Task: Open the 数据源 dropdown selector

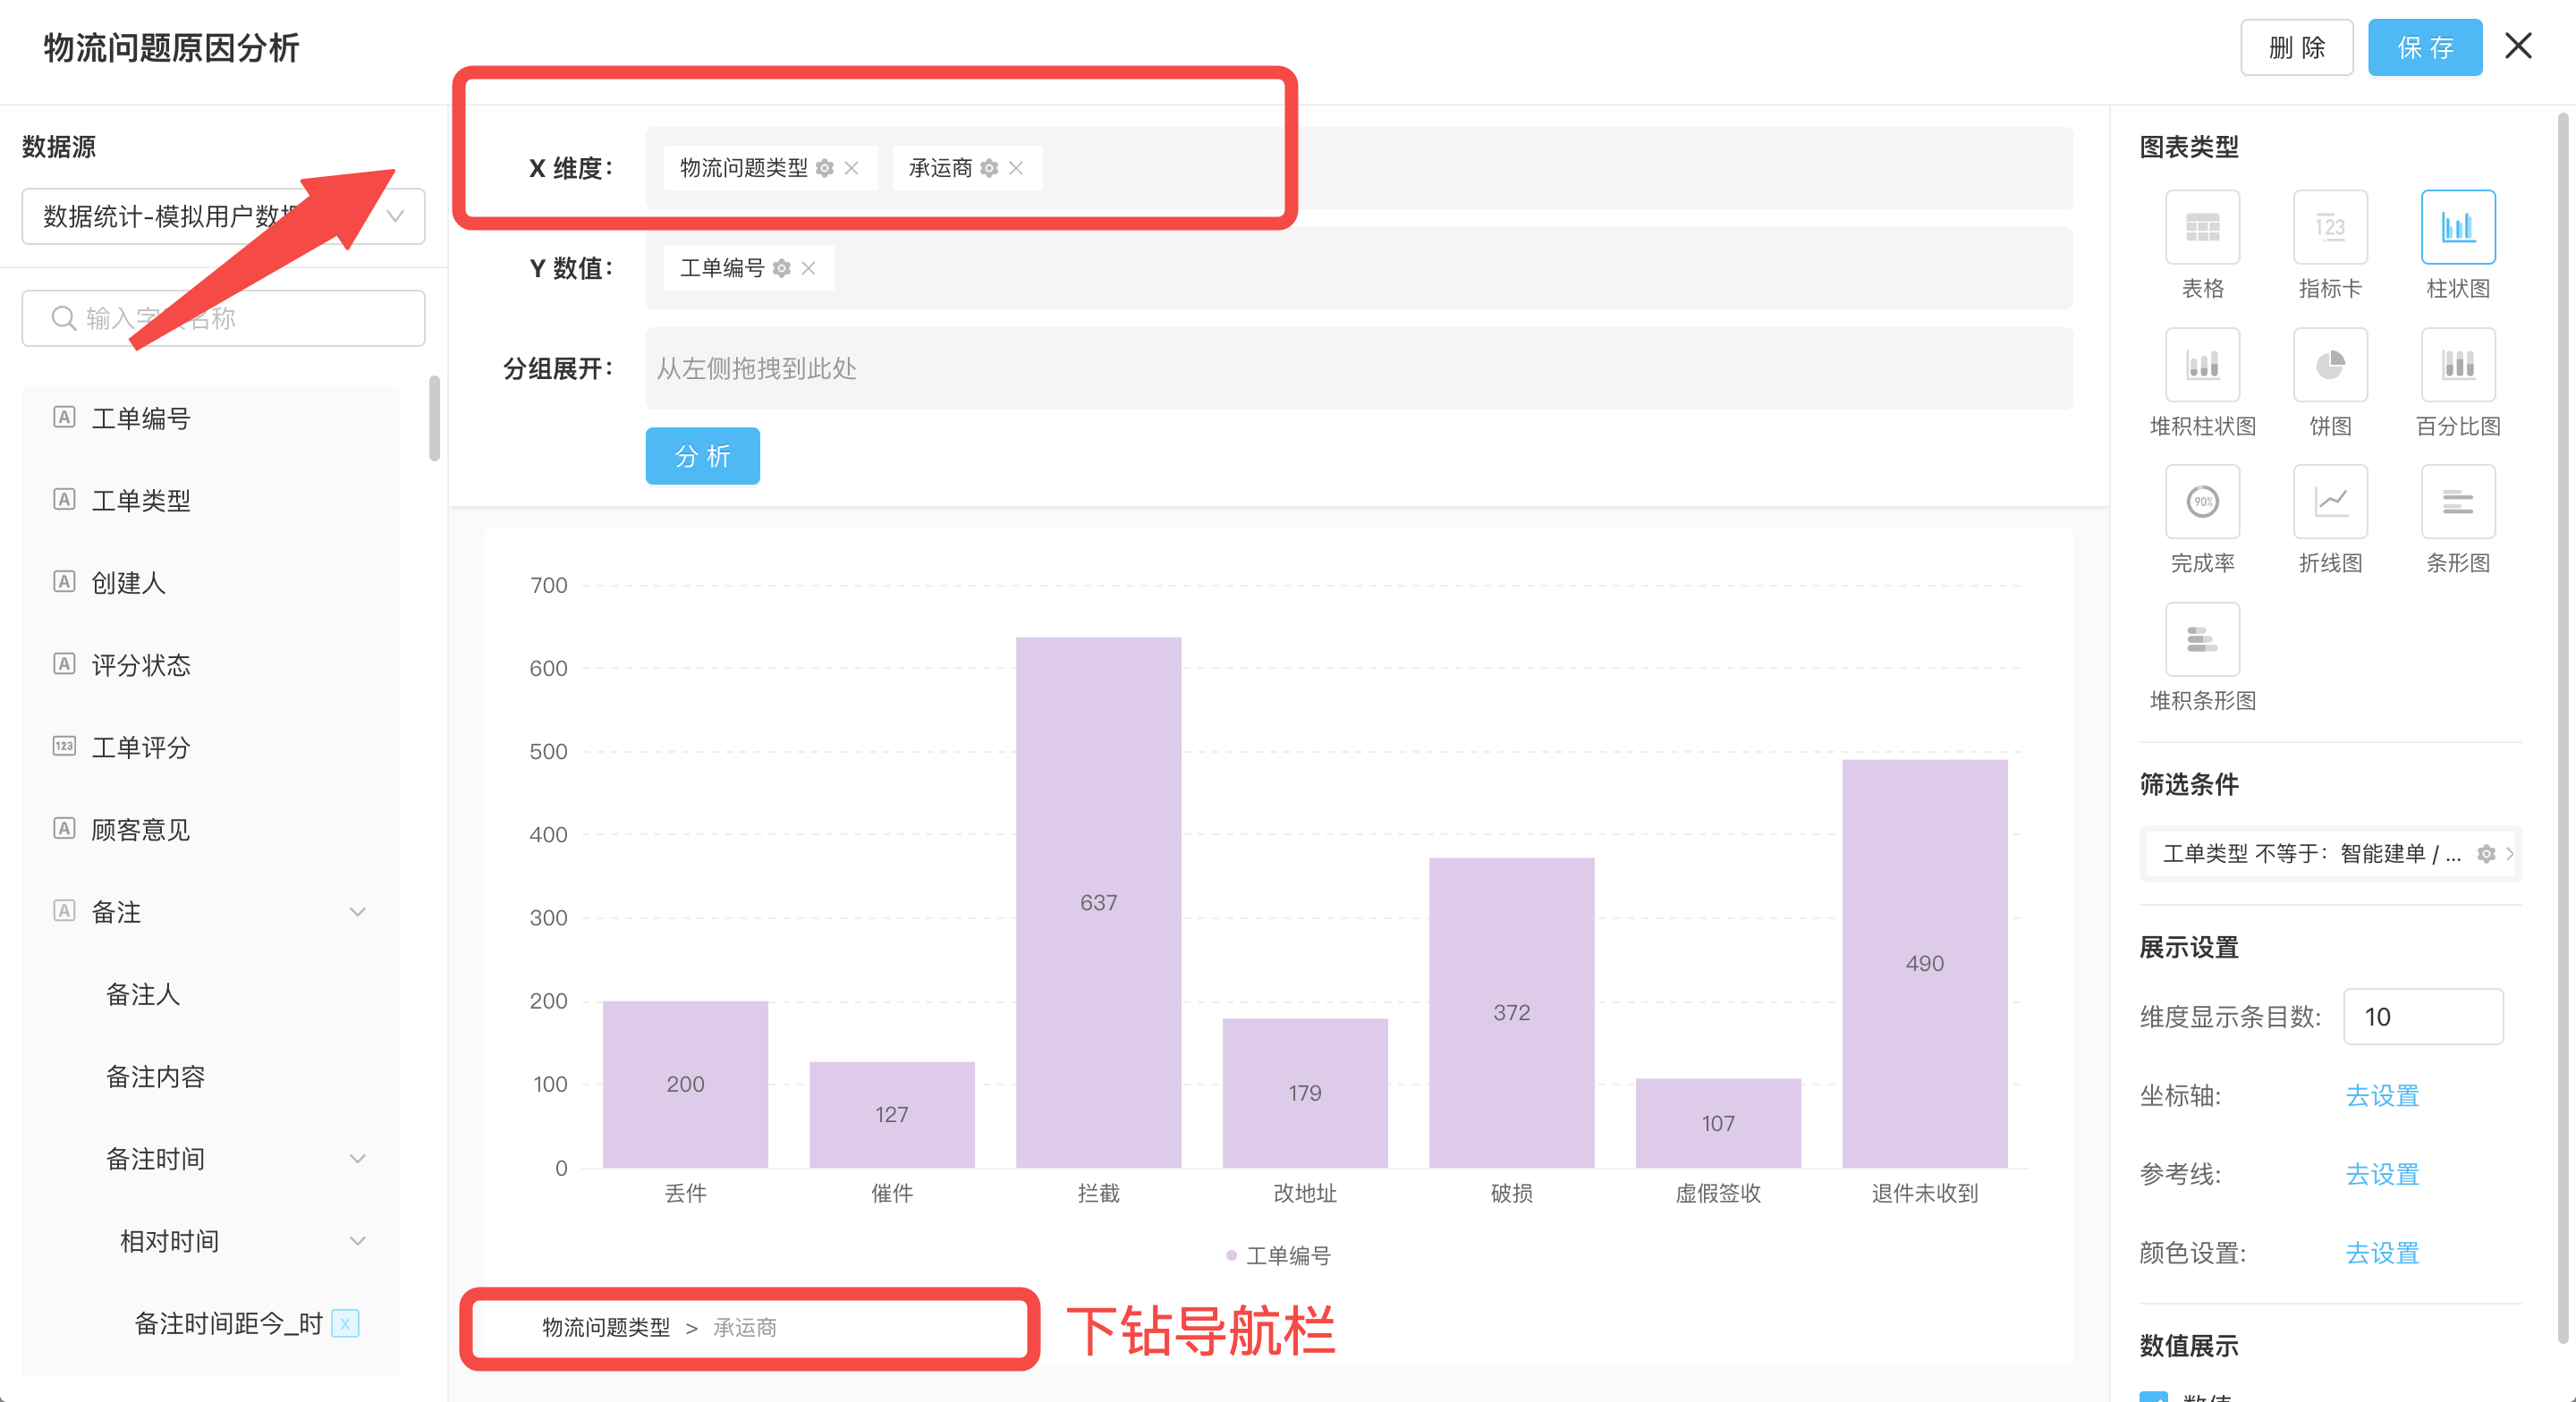Action: pyautogui.click(x=223, y=216)
